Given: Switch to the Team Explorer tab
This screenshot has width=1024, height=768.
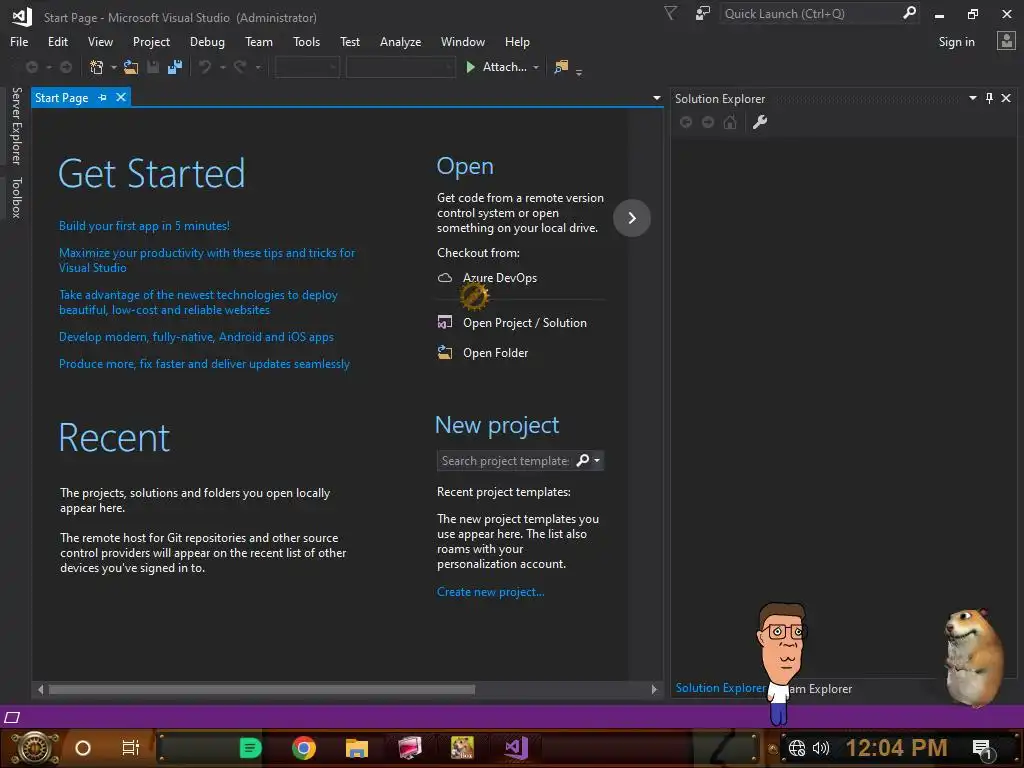Looking at the screenshot, I should click(x=822, y=688).
